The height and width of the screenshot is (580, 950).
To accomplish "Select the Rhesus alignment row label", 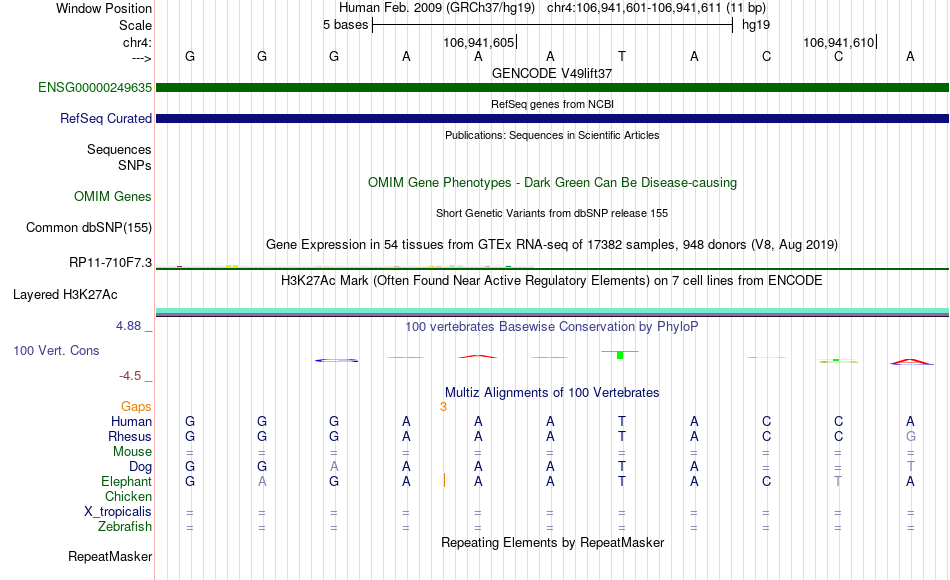I will tap(130, 436).
